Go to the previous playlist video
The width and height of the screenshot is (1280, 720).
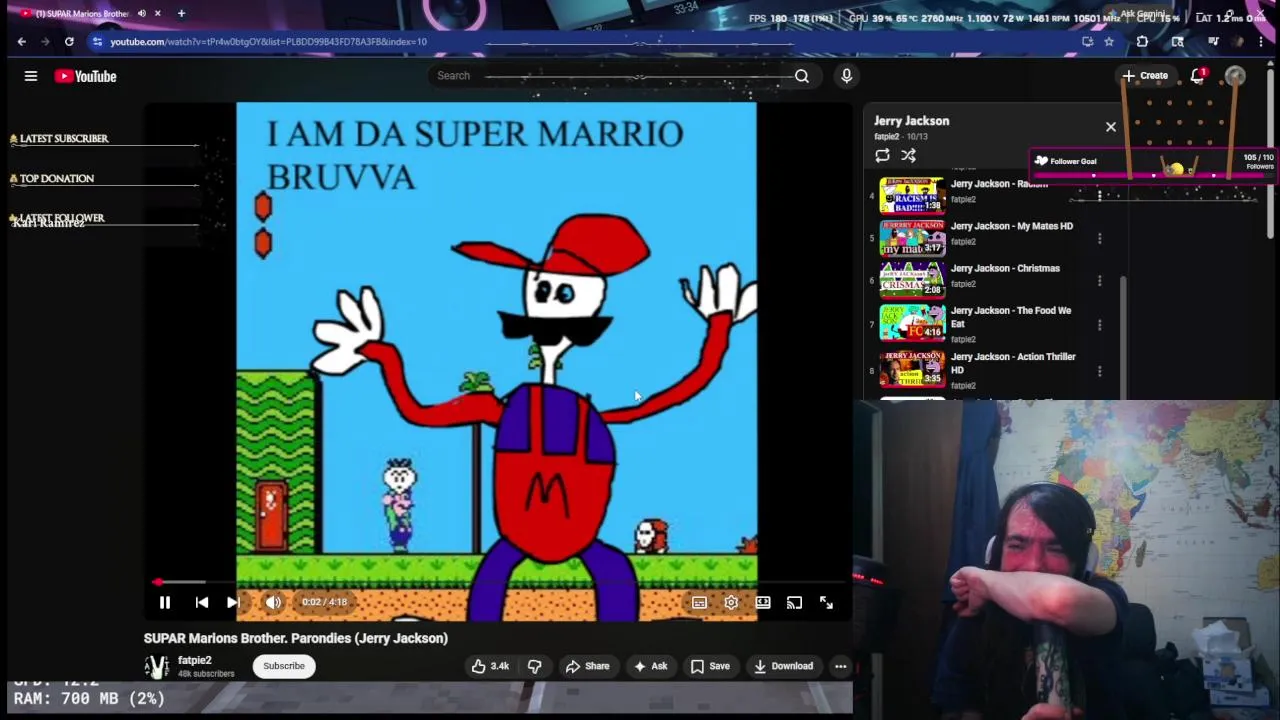(x=201, y=602)
